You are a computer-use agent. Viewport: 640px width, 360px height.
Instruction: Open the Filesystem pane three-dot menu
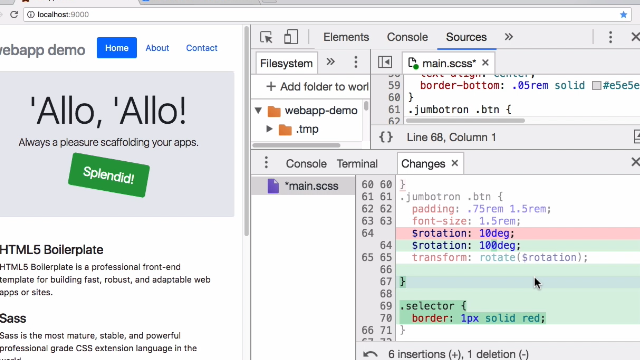[356, 62]
